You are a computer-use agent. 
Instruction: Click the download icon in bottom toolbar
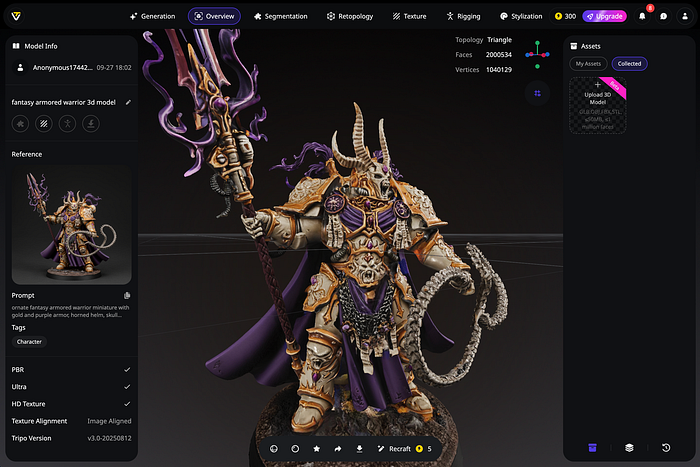click(x=359, y=449)
